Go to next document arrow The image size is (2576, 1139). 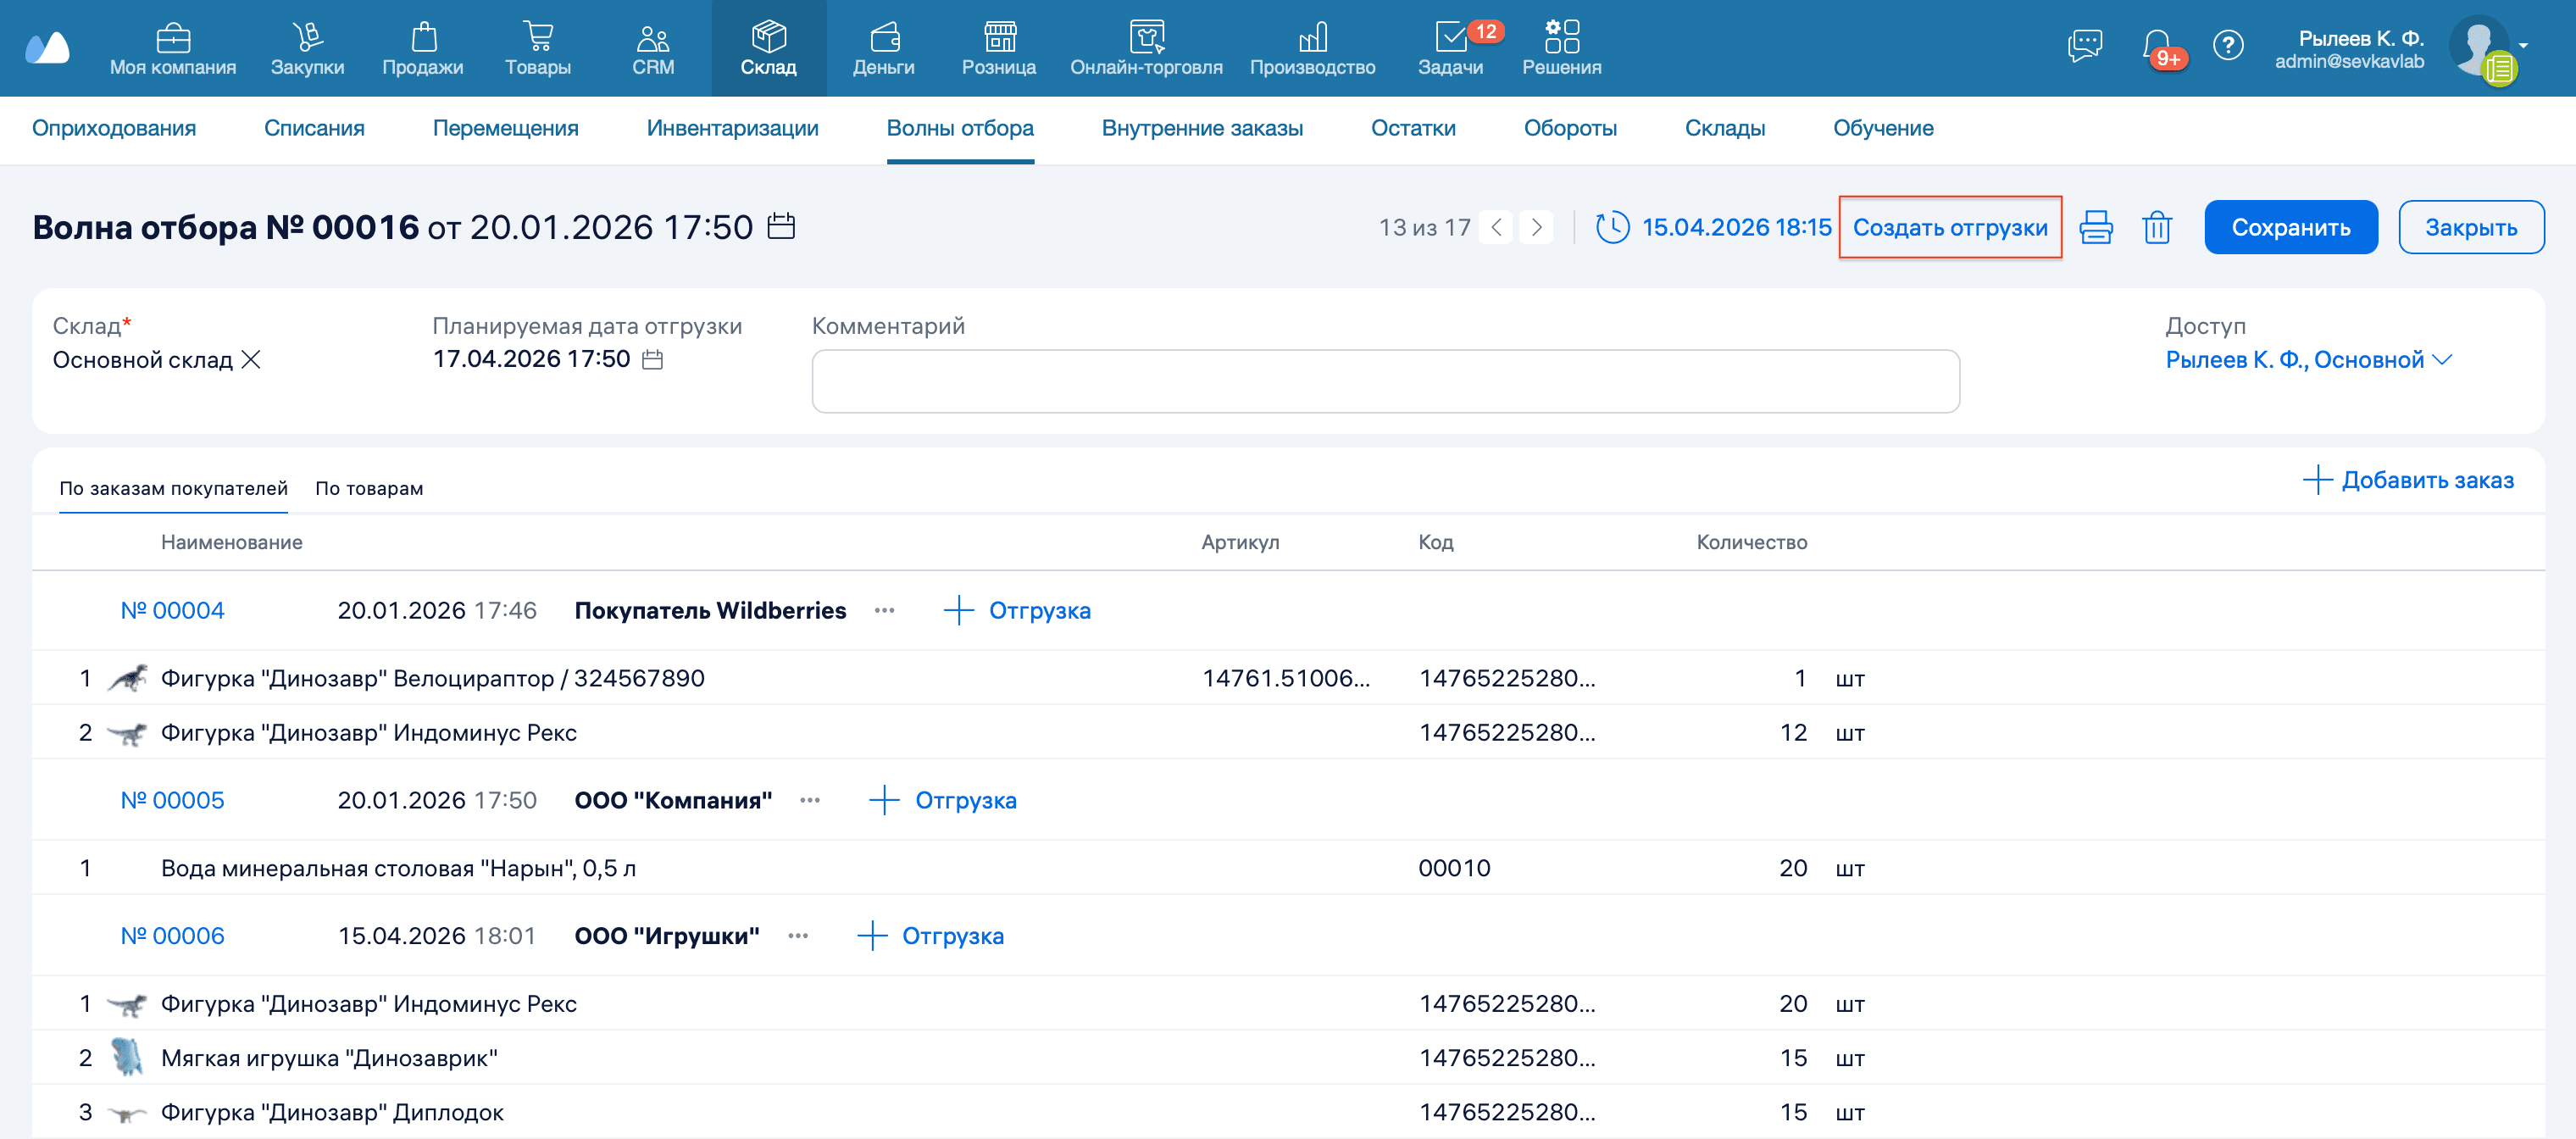point(1536,227)
